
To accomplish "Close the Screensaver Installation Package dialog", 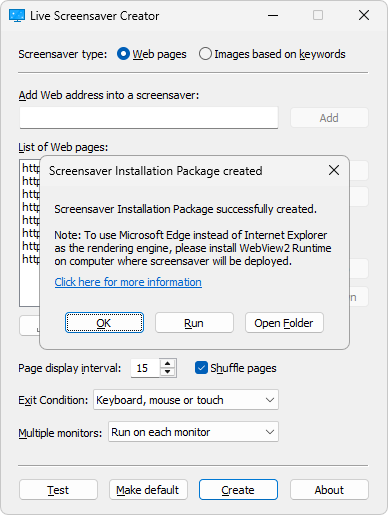I will [334, 170].
